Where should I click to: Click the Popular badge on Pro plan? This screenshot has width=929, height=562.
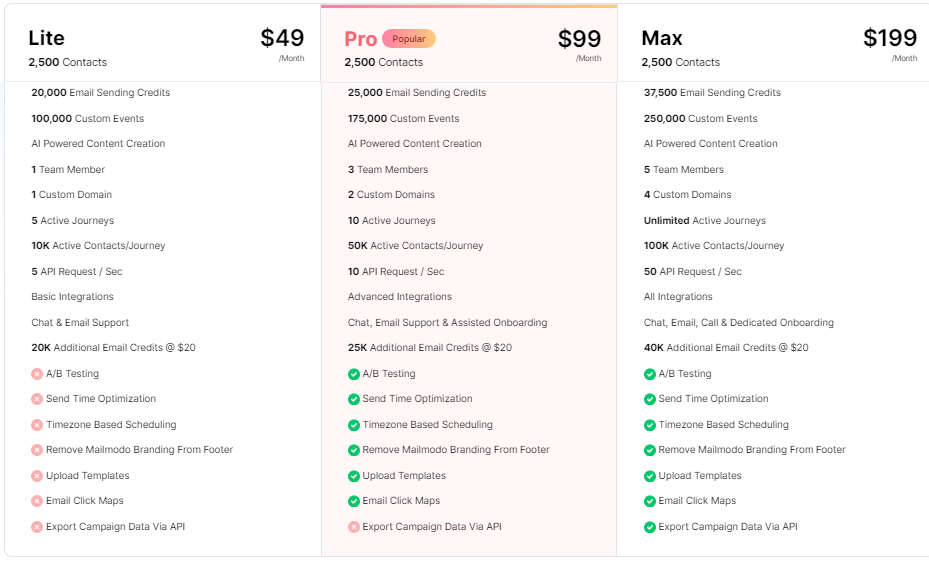408,39
